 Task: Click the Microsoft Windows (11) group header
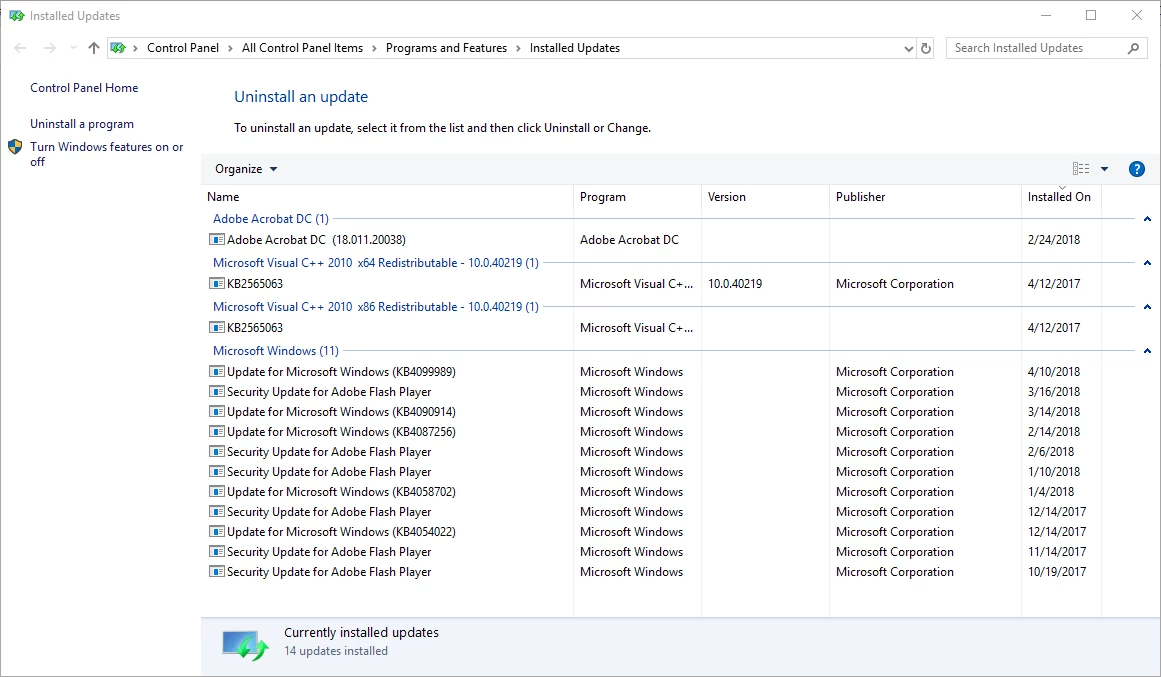click(275, 350)
